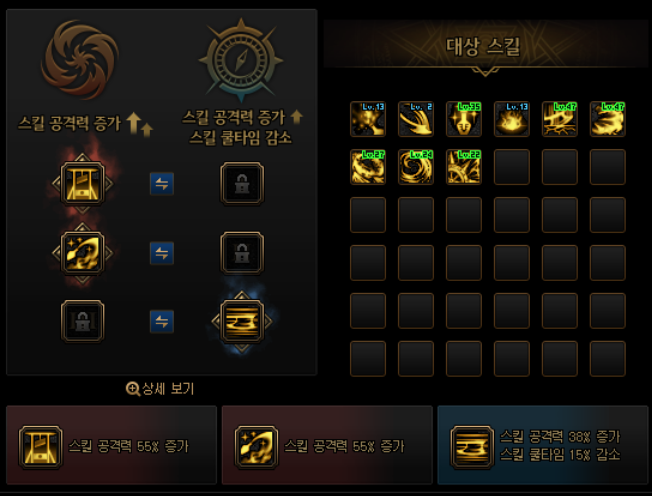Select the compass emblem for cooldown reduction

(x=241, y=60)
